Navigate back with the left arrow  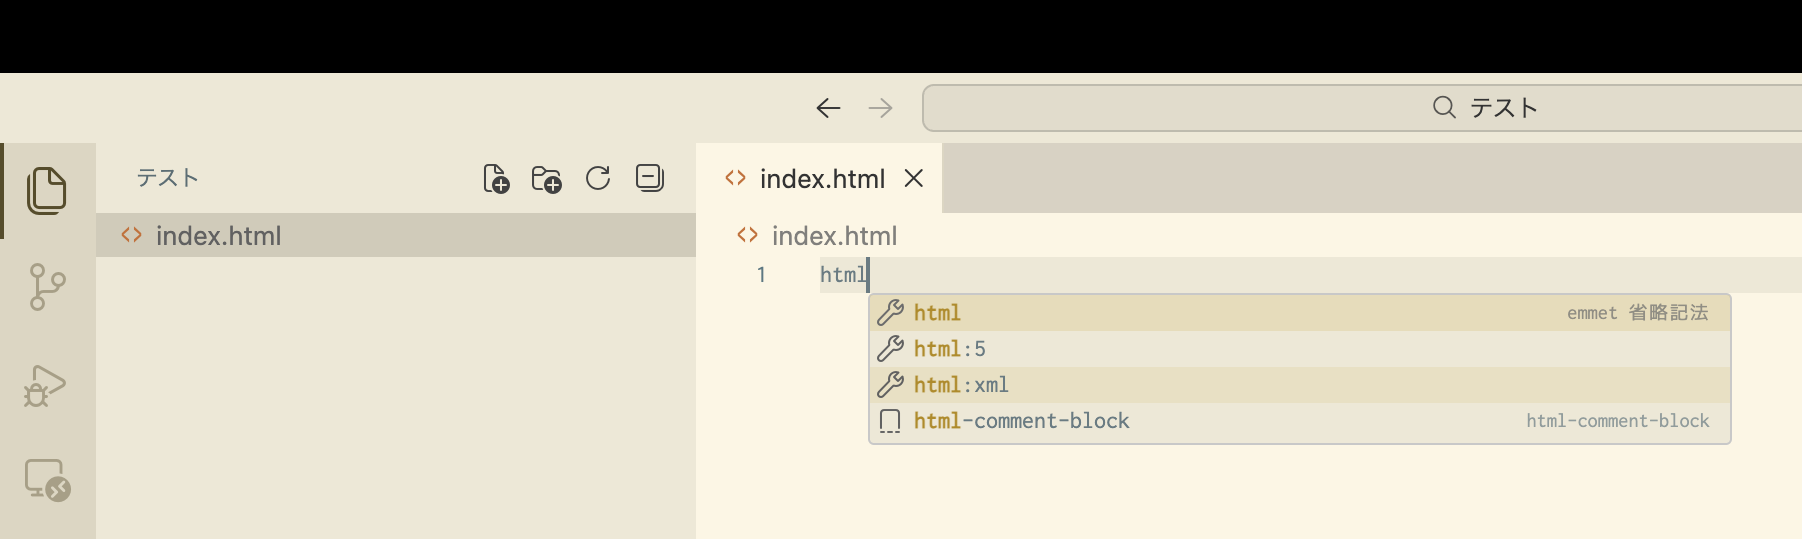point(828,108)
